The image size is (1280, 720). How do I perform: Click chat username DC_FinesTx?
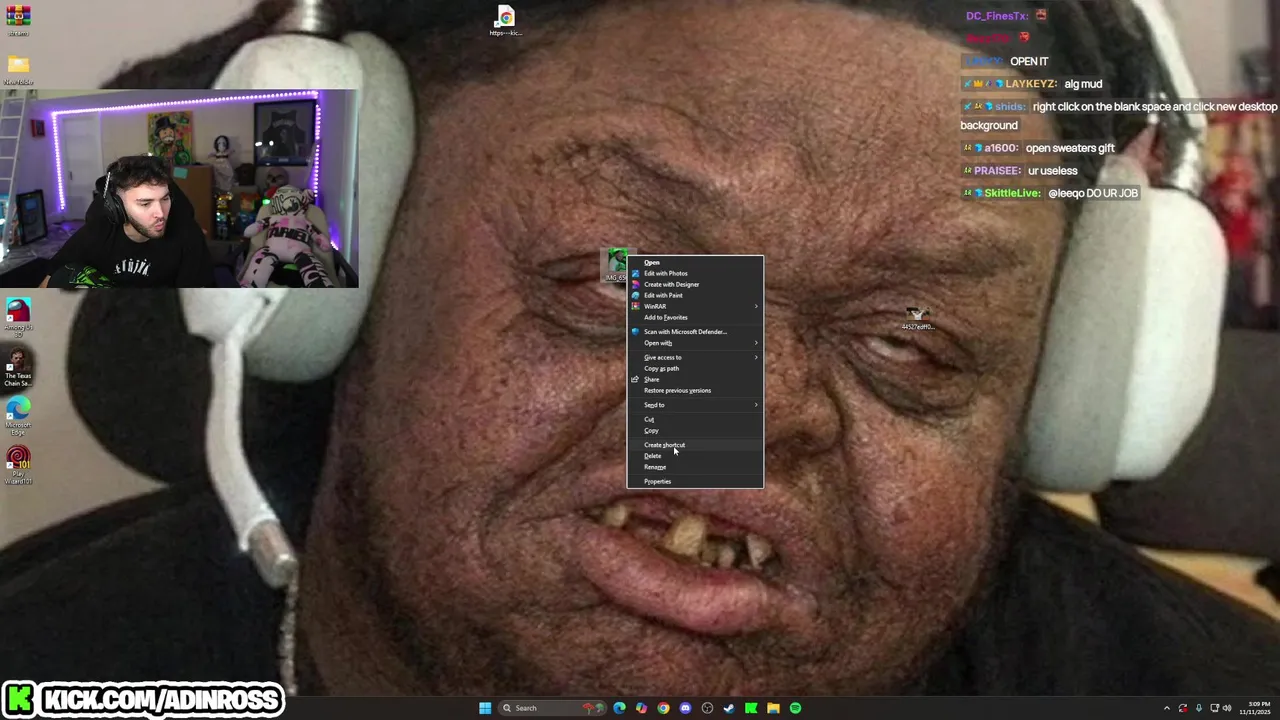pos(997,16)
